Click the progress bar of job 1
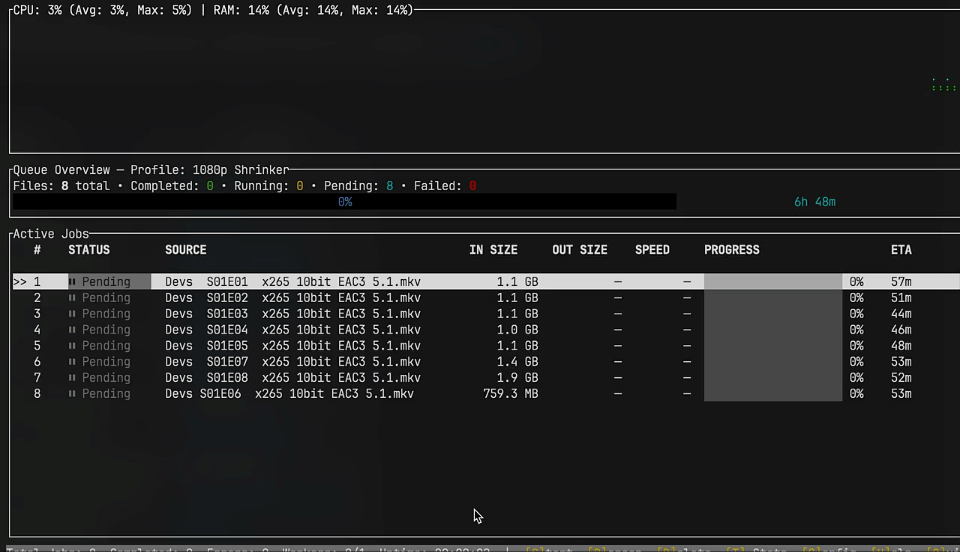This screenshot has width=960, height=552. coord(773,282)
